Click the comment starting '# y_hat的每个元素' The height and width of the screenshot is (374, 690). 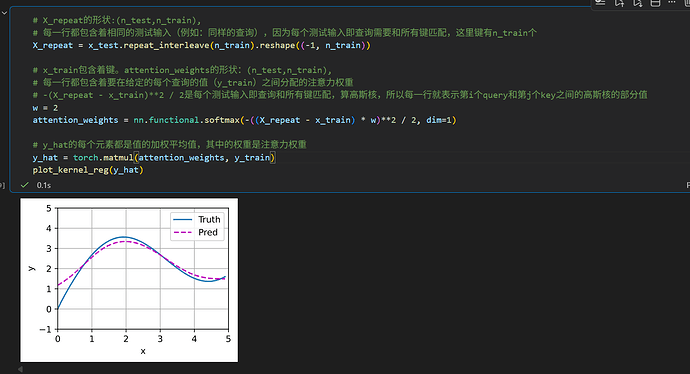tap(169, 145)
